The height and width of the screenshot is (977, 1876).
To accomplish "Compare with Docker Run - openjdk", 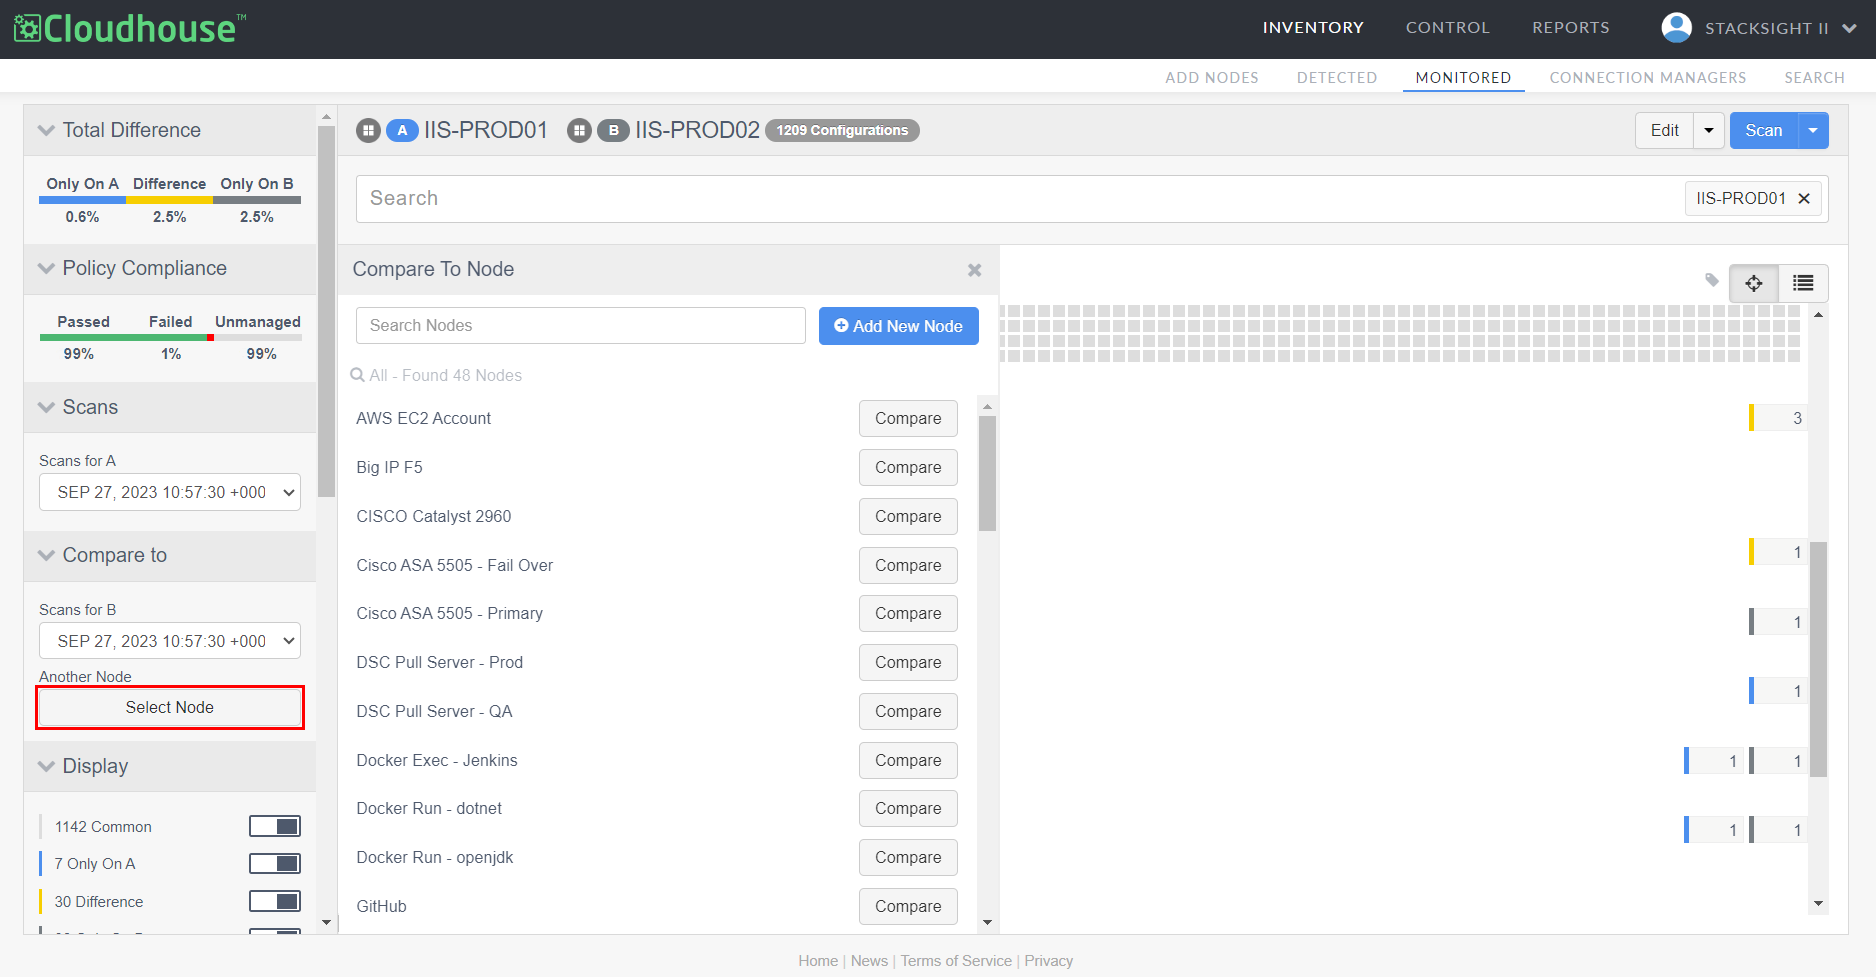I will click(x=908, y=857).
